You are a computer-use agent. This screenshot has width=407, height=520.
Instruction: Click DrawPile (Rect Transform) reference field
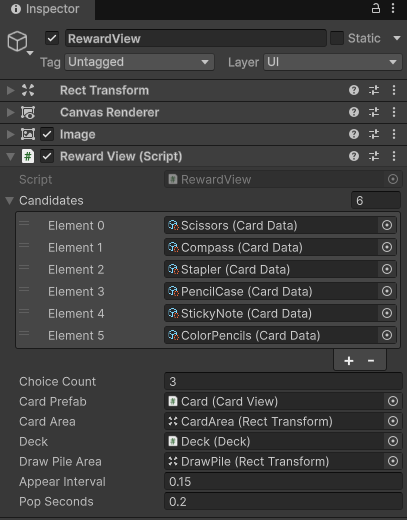(x=274, y=461)
